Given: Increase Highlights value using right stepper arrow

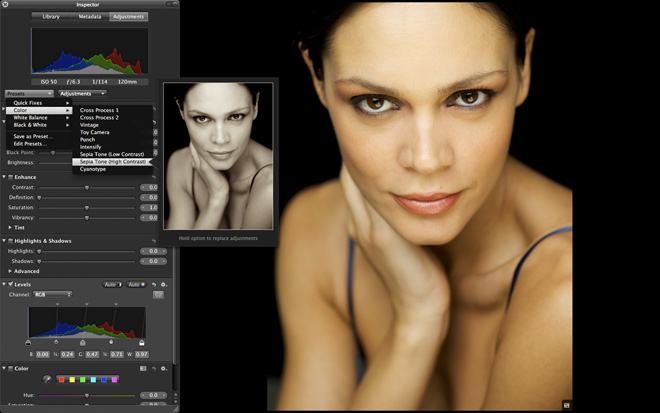Looking at the screenshot, I should tap(164, 251).
